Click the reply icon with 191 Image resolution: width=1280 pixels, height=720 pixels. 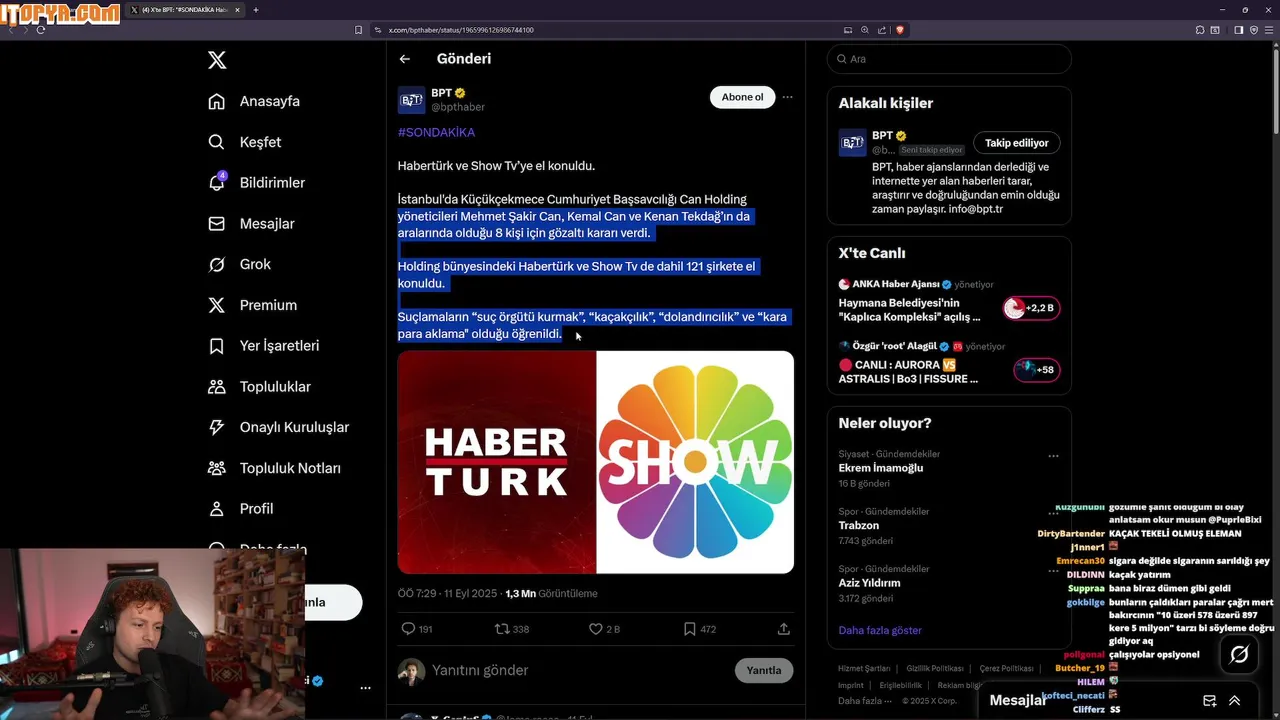coord(408,629)
